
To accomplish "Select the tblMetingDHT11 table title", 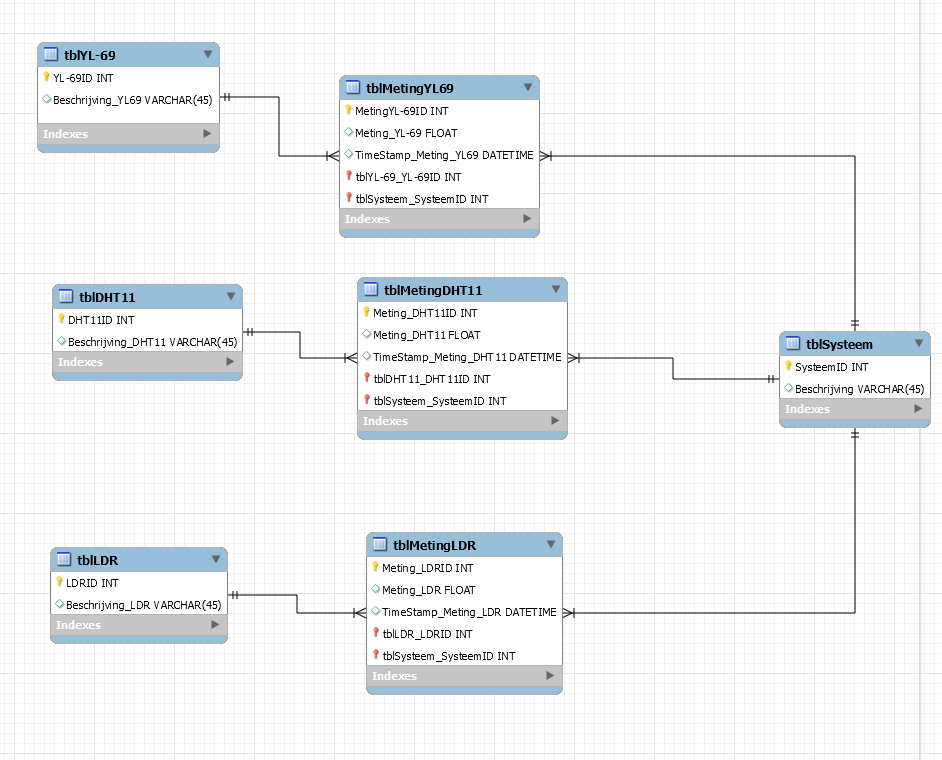I will (x=433, y=290).
